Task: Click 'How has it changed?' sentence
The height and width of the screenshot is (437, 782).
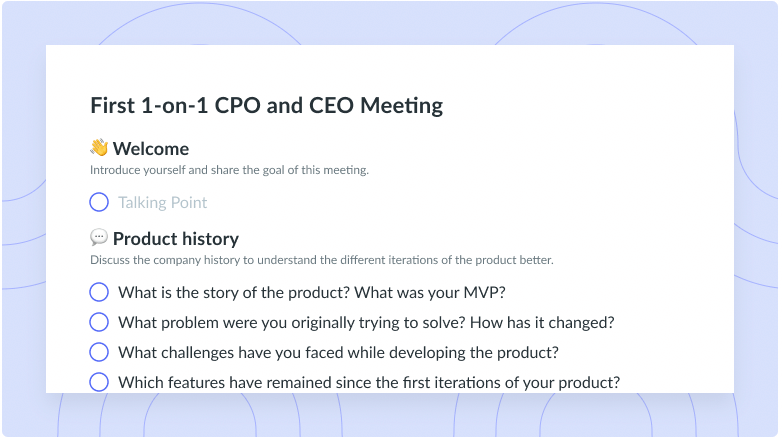Action: click(x=542, y=323)
